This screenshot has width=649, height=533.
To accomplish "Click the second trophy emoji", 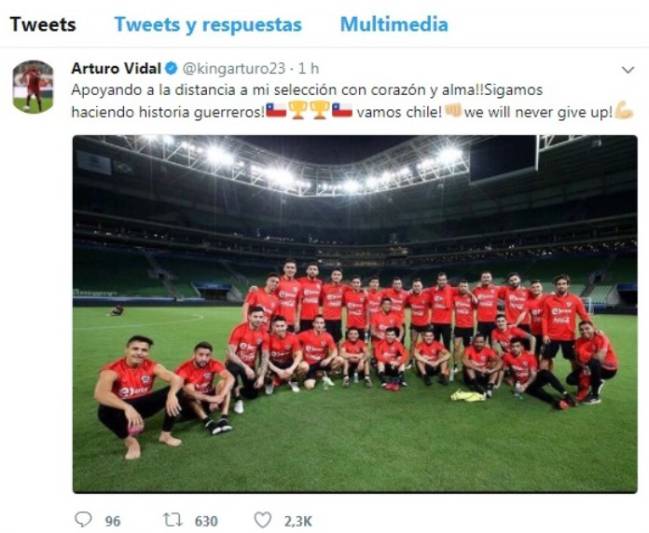I will point(320,110).
